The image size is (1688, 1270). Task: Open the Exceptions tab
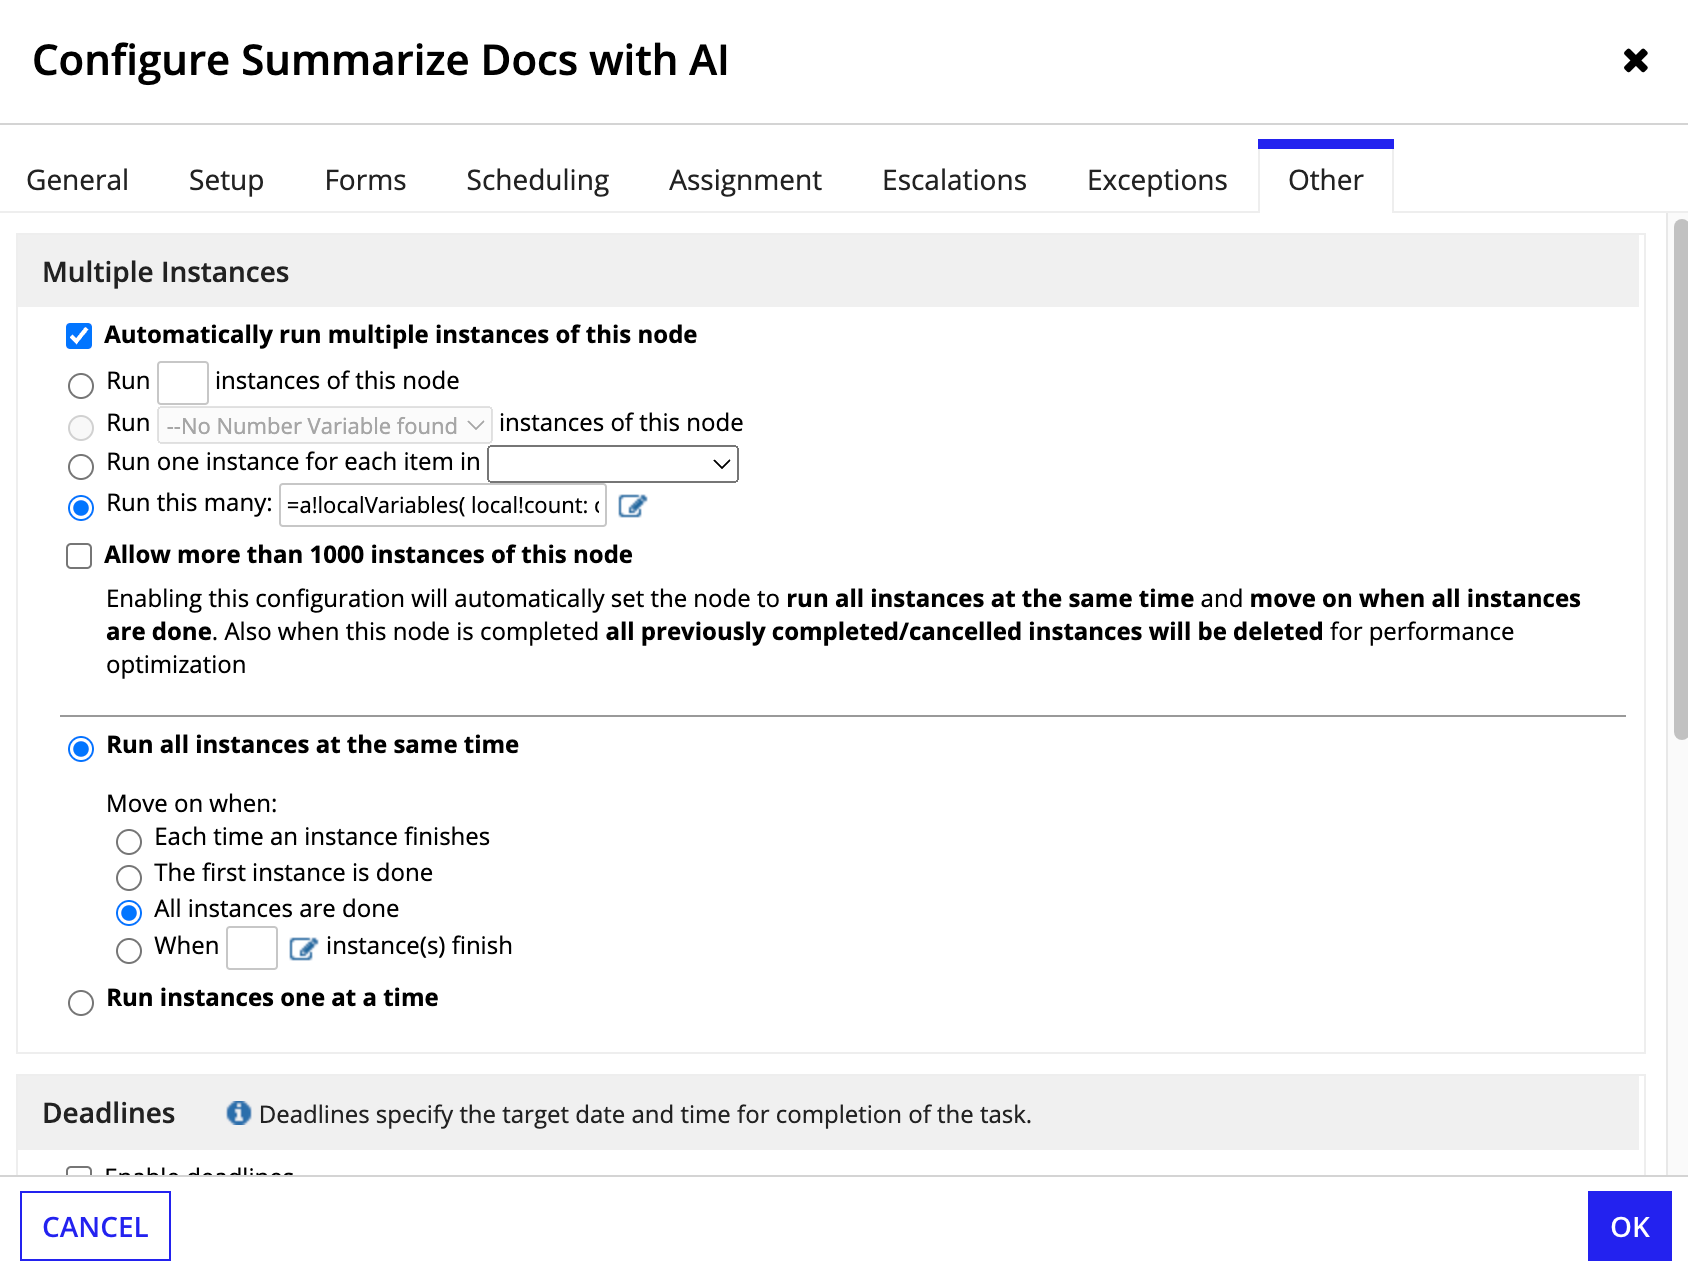pos(1157,180)
